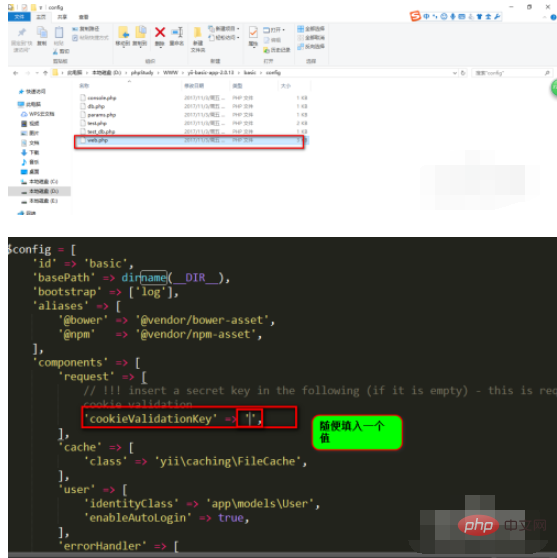Click the Rename icon in ribbon

coord(177,33)
